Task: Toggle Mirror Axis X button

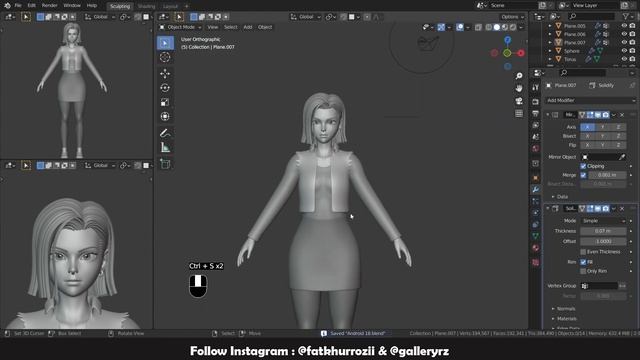Action: pyautogui.click(x=588, y=127)
